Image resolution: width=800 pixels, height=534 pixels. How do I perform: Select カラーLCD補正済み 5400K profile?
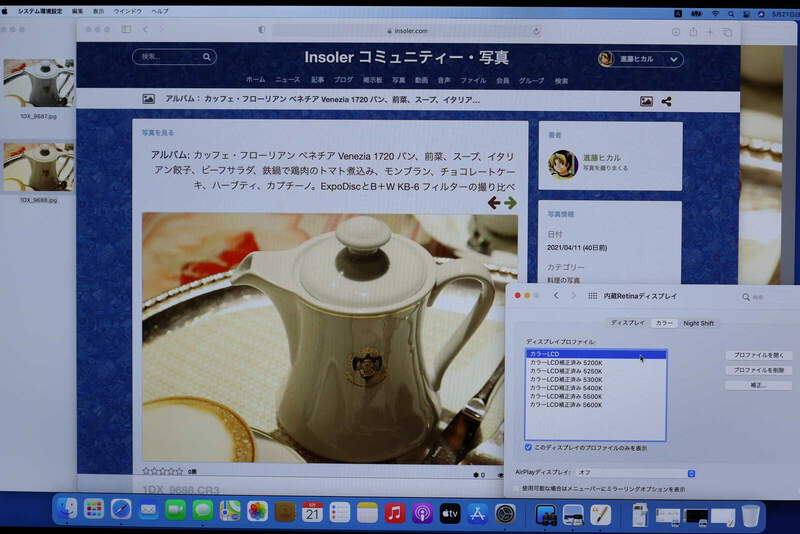pyautogui.click(x=566, y=388)
